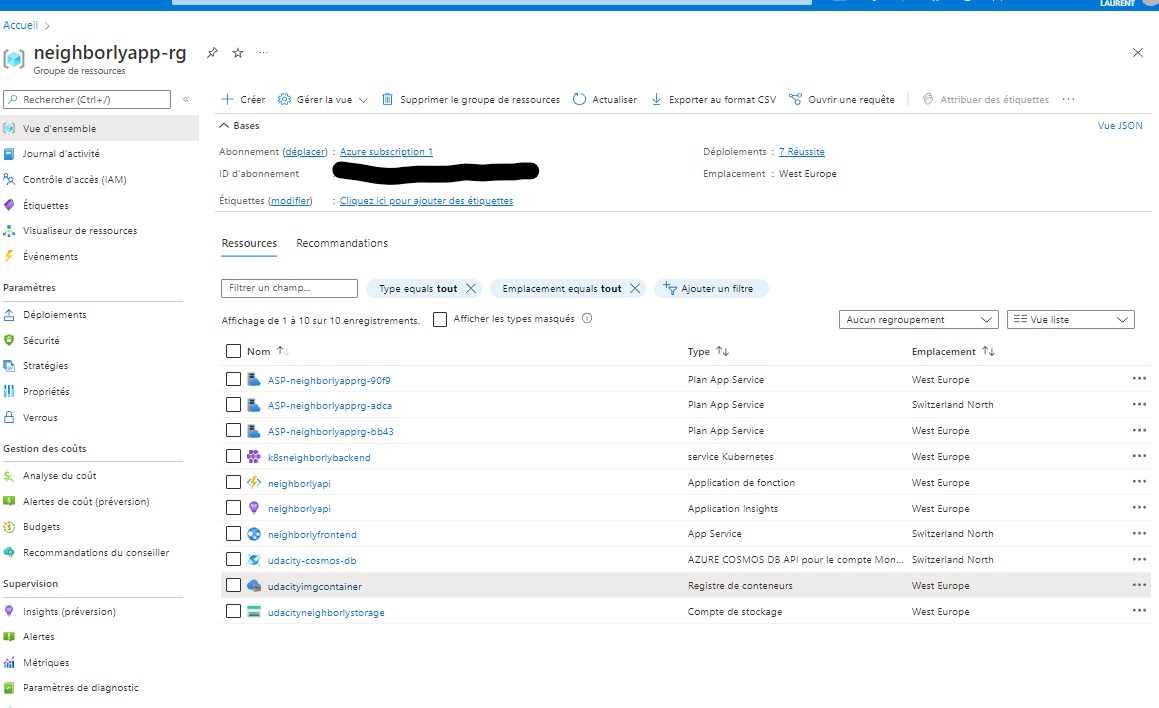
Task: Sort by Nom column
Action: [x=268, y=351]
